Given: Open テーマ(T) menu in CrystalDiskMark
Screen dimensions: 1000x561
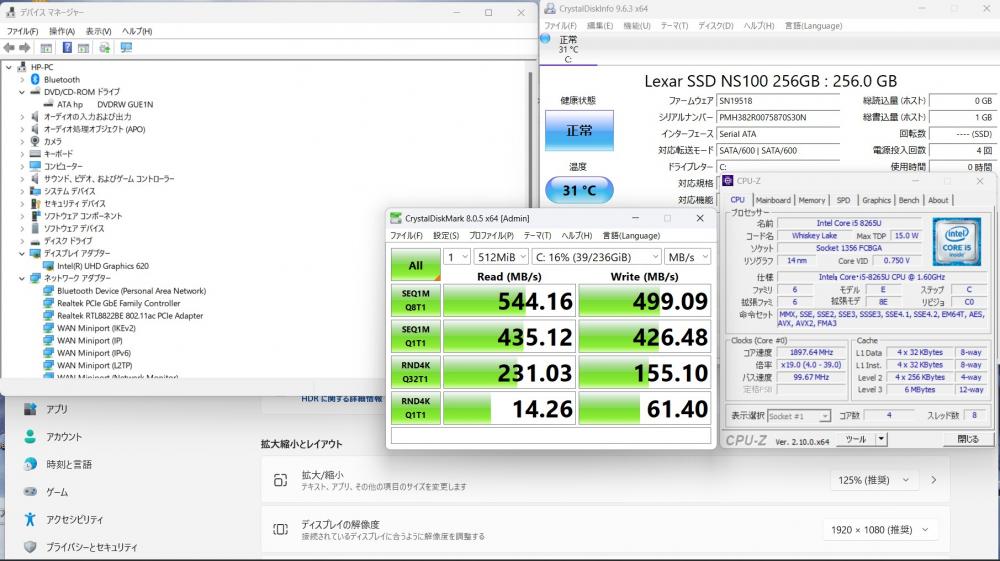Looking at the screenshot, I should tap(537, 235).
